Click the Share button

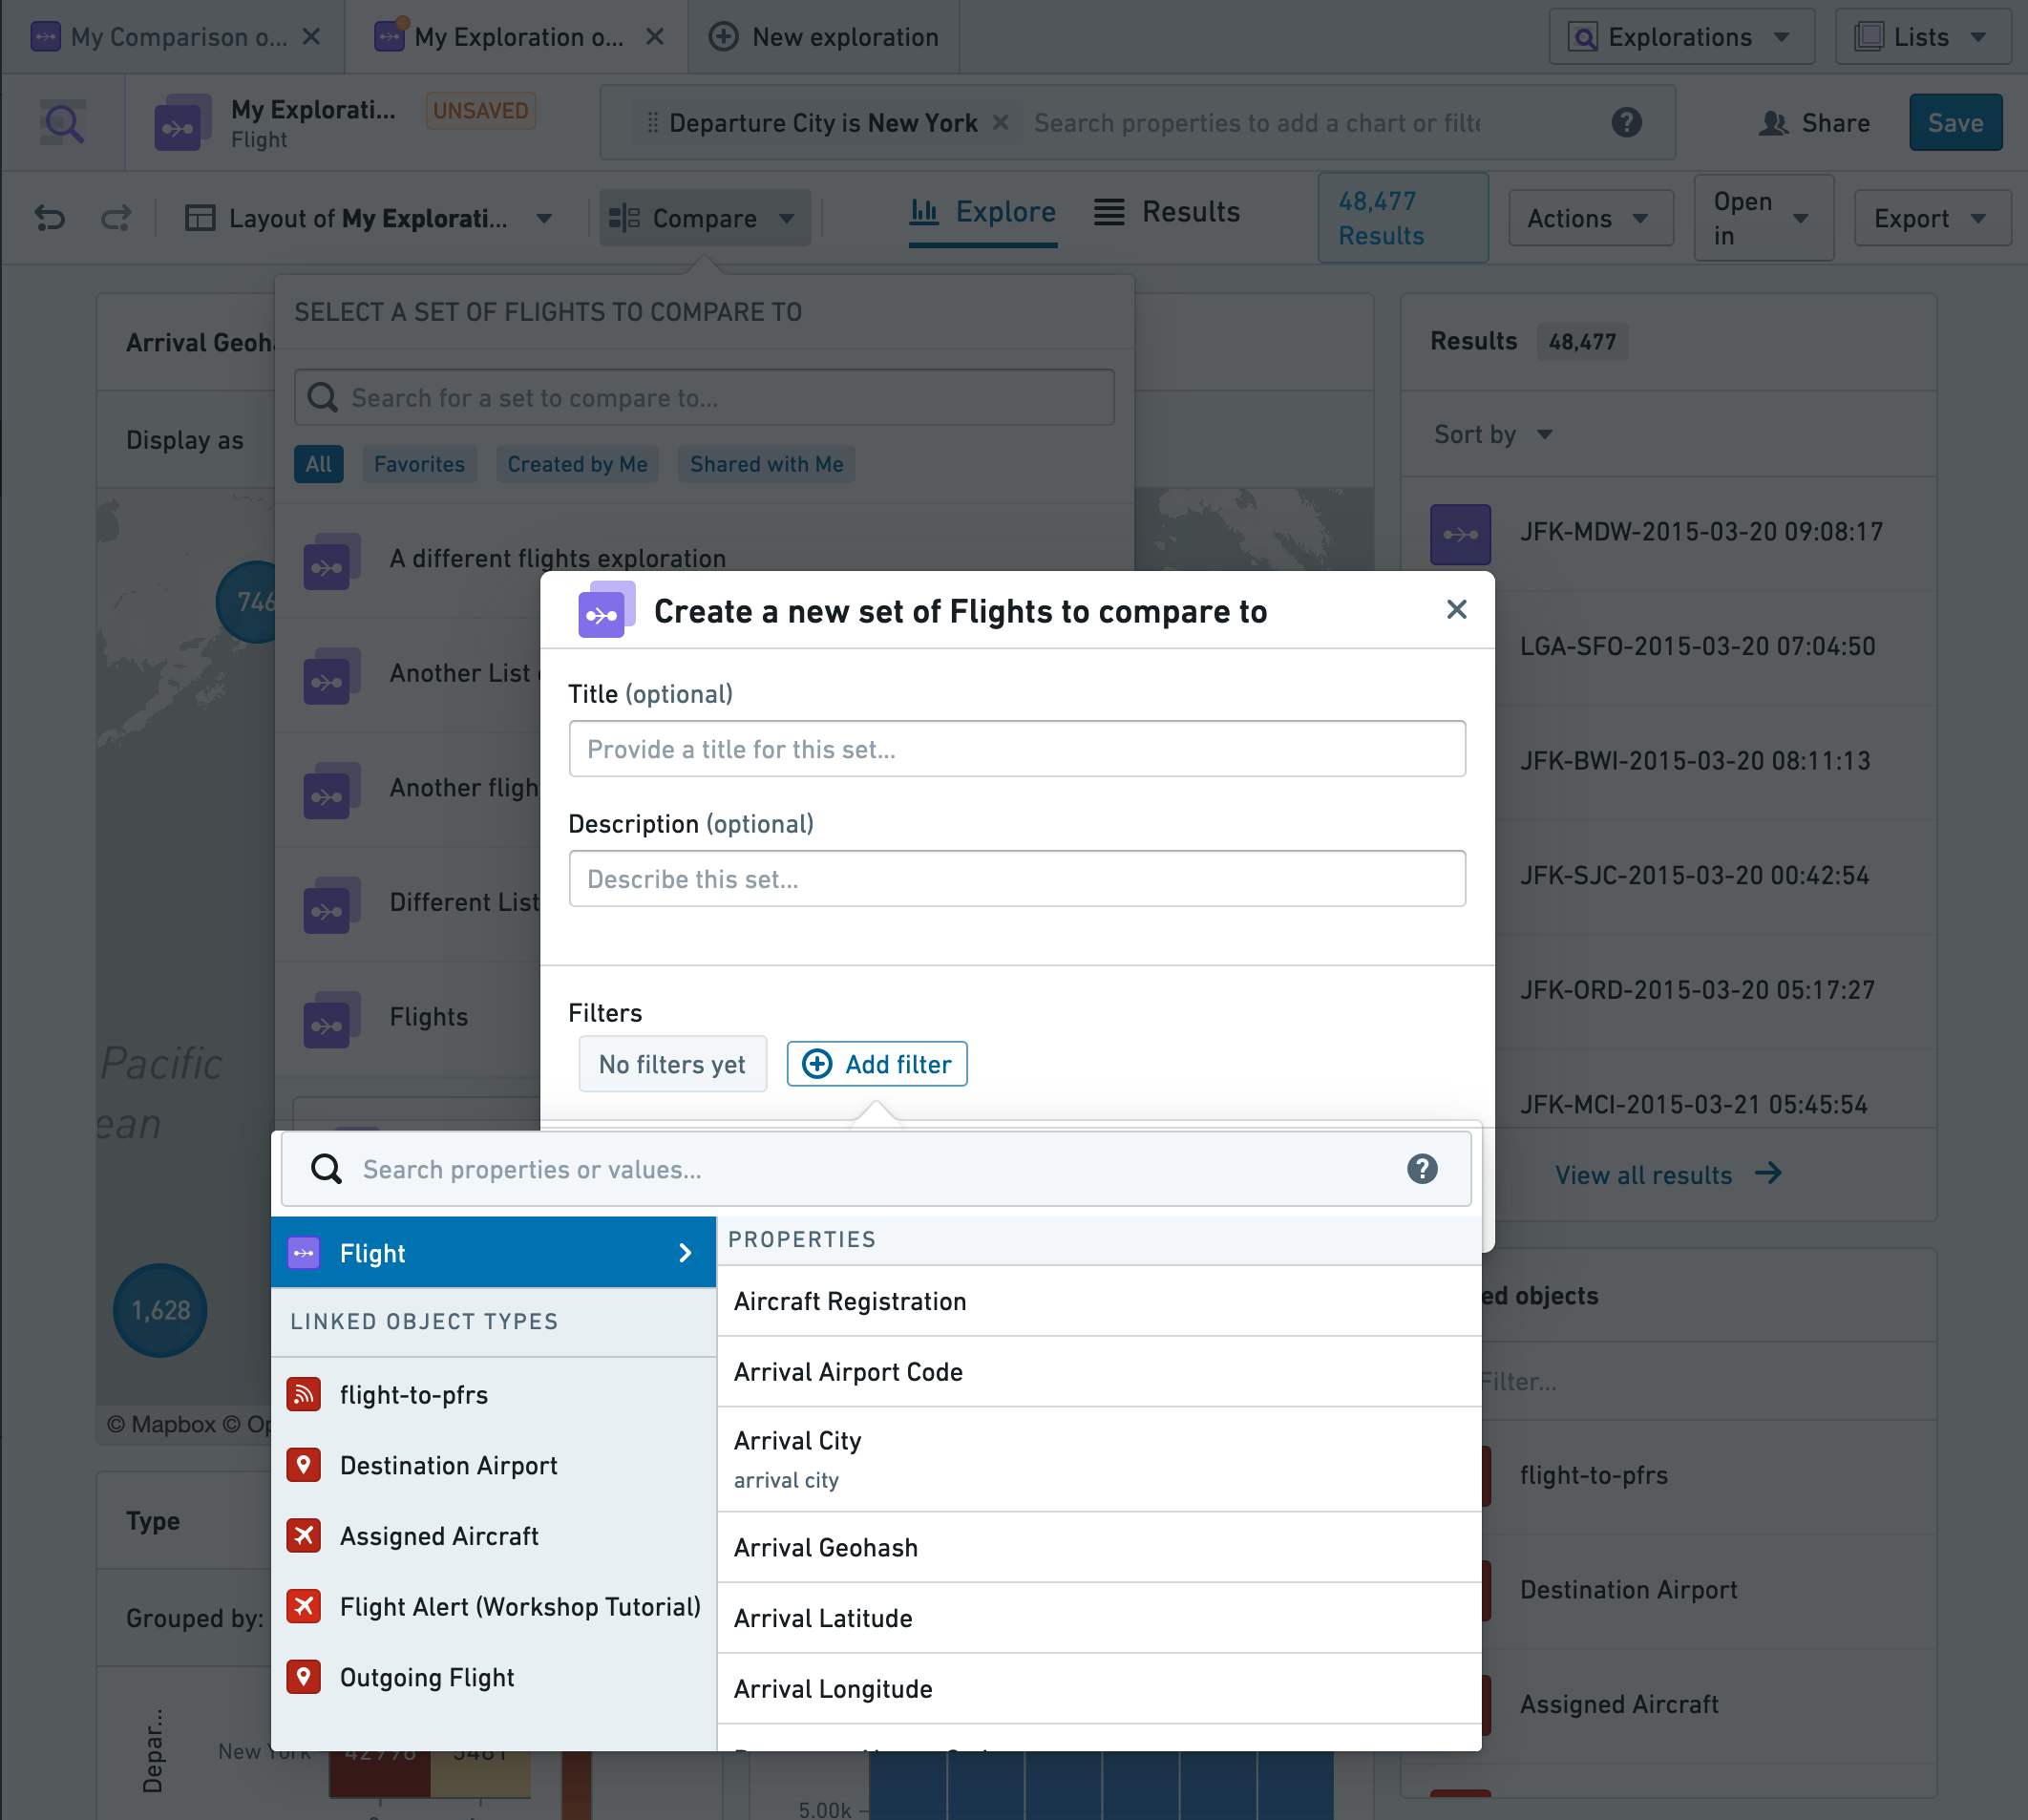pyautogui.click(x=1815, y=122)
